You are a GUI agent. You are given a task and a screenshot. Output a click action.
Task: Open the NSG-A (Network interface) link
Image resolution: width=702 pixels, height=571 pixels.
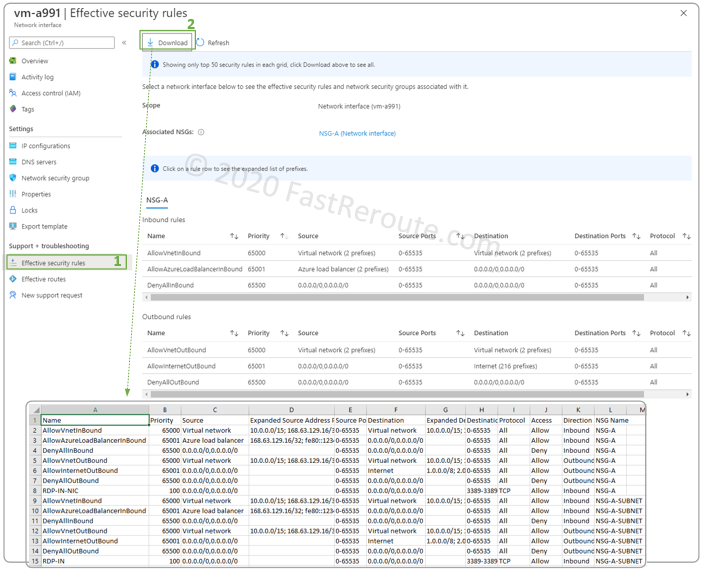click(357, 133)
